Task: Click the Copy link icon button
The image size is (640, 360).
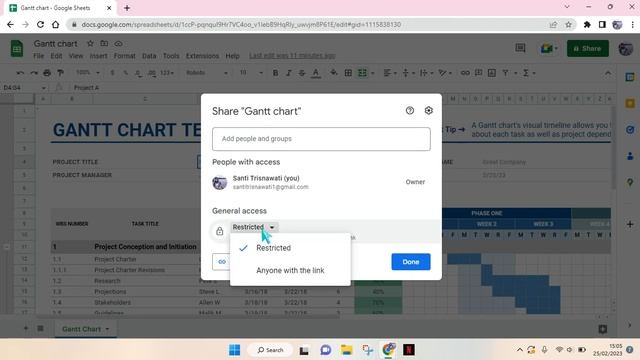Action: [222, 262]
